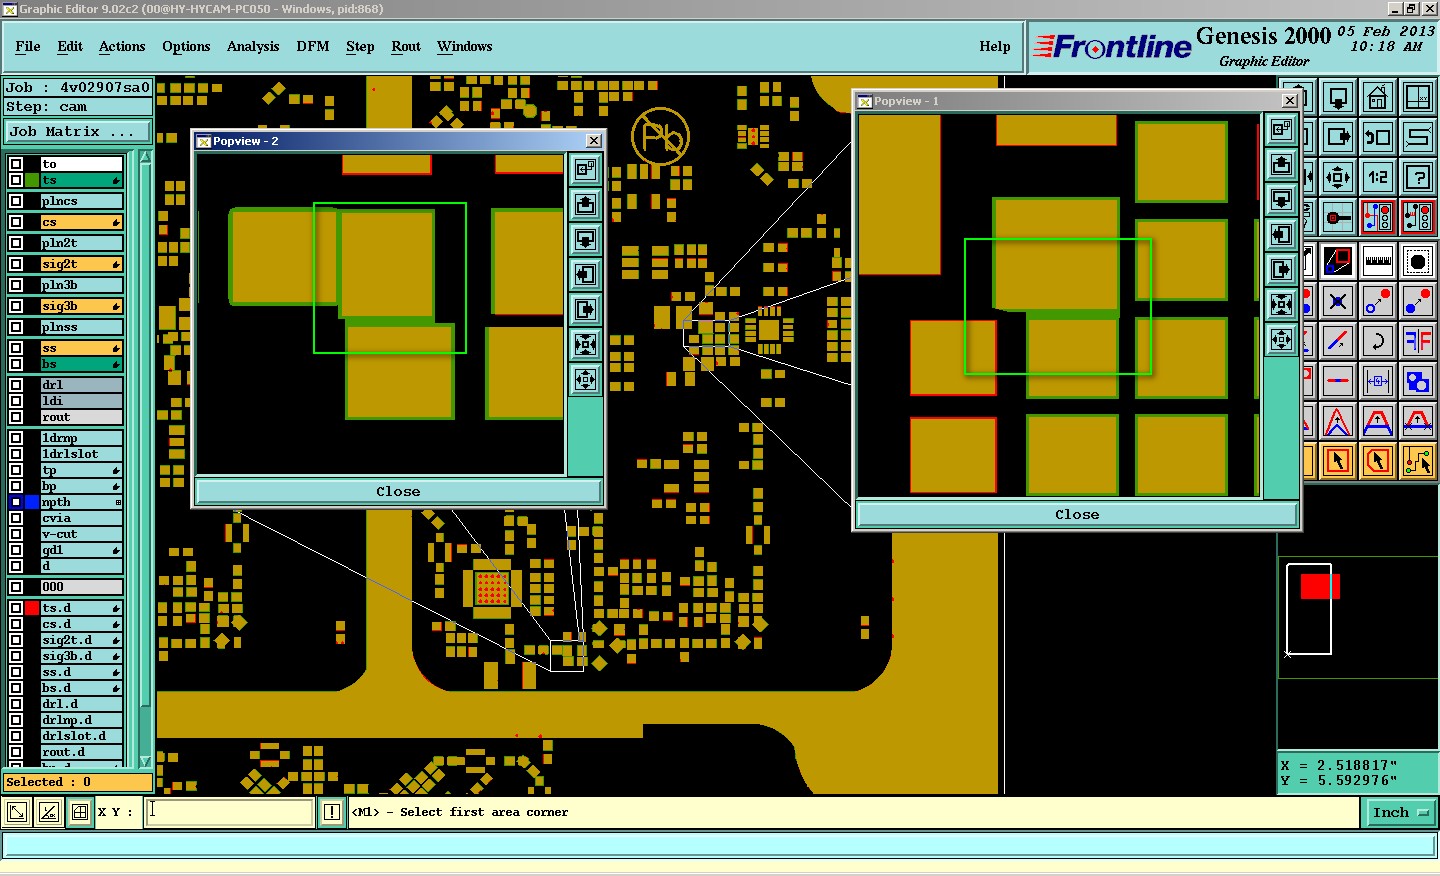Image resolution: width=1440 pixels, height=876 pixels.
Task: Click the rotate arrow tool
Action: [x=1378, y=341]
